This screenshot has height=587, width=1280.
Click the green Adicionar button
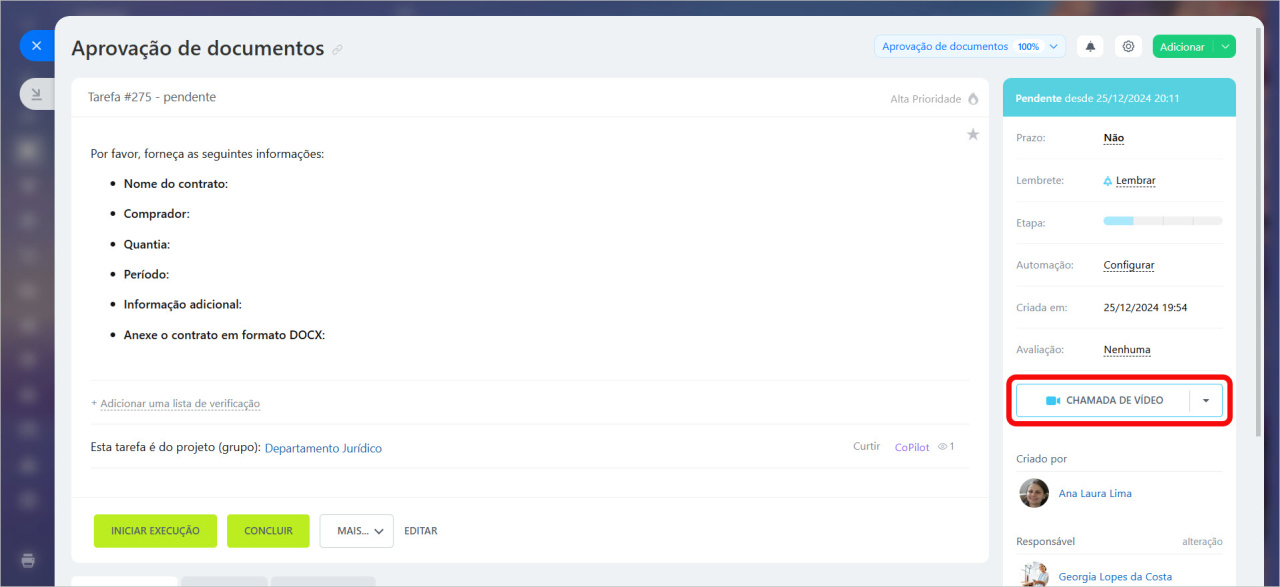[x=1183, y=46]
